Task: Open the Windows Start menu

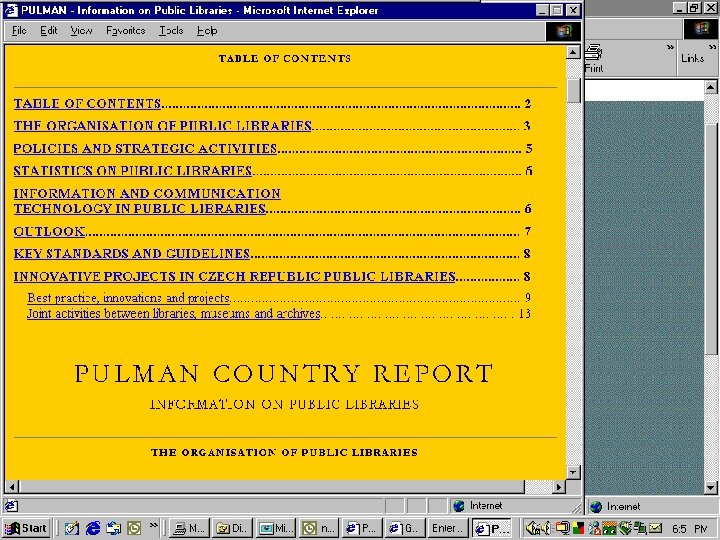Action: 26,528
